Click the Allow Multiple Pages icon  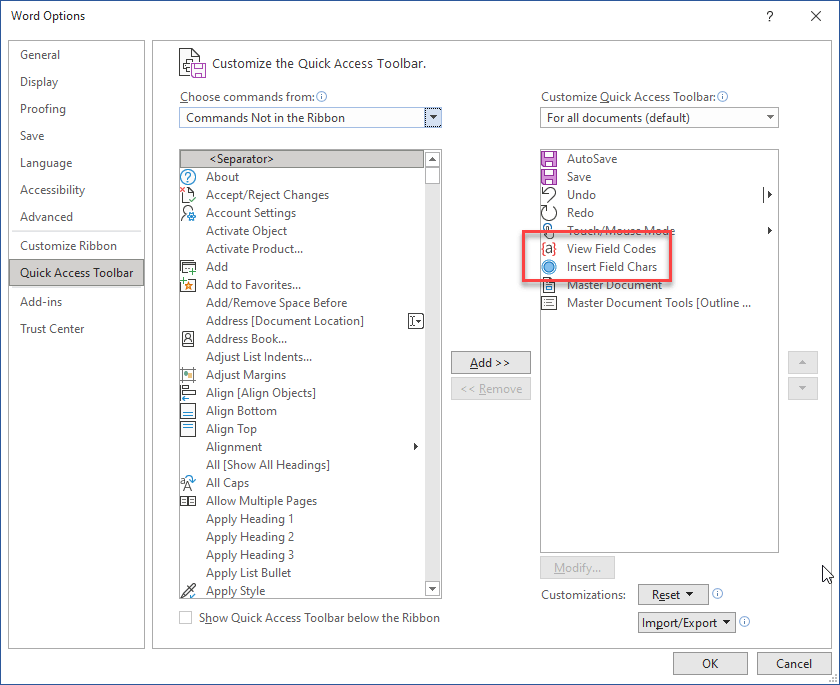click(188, 501)
